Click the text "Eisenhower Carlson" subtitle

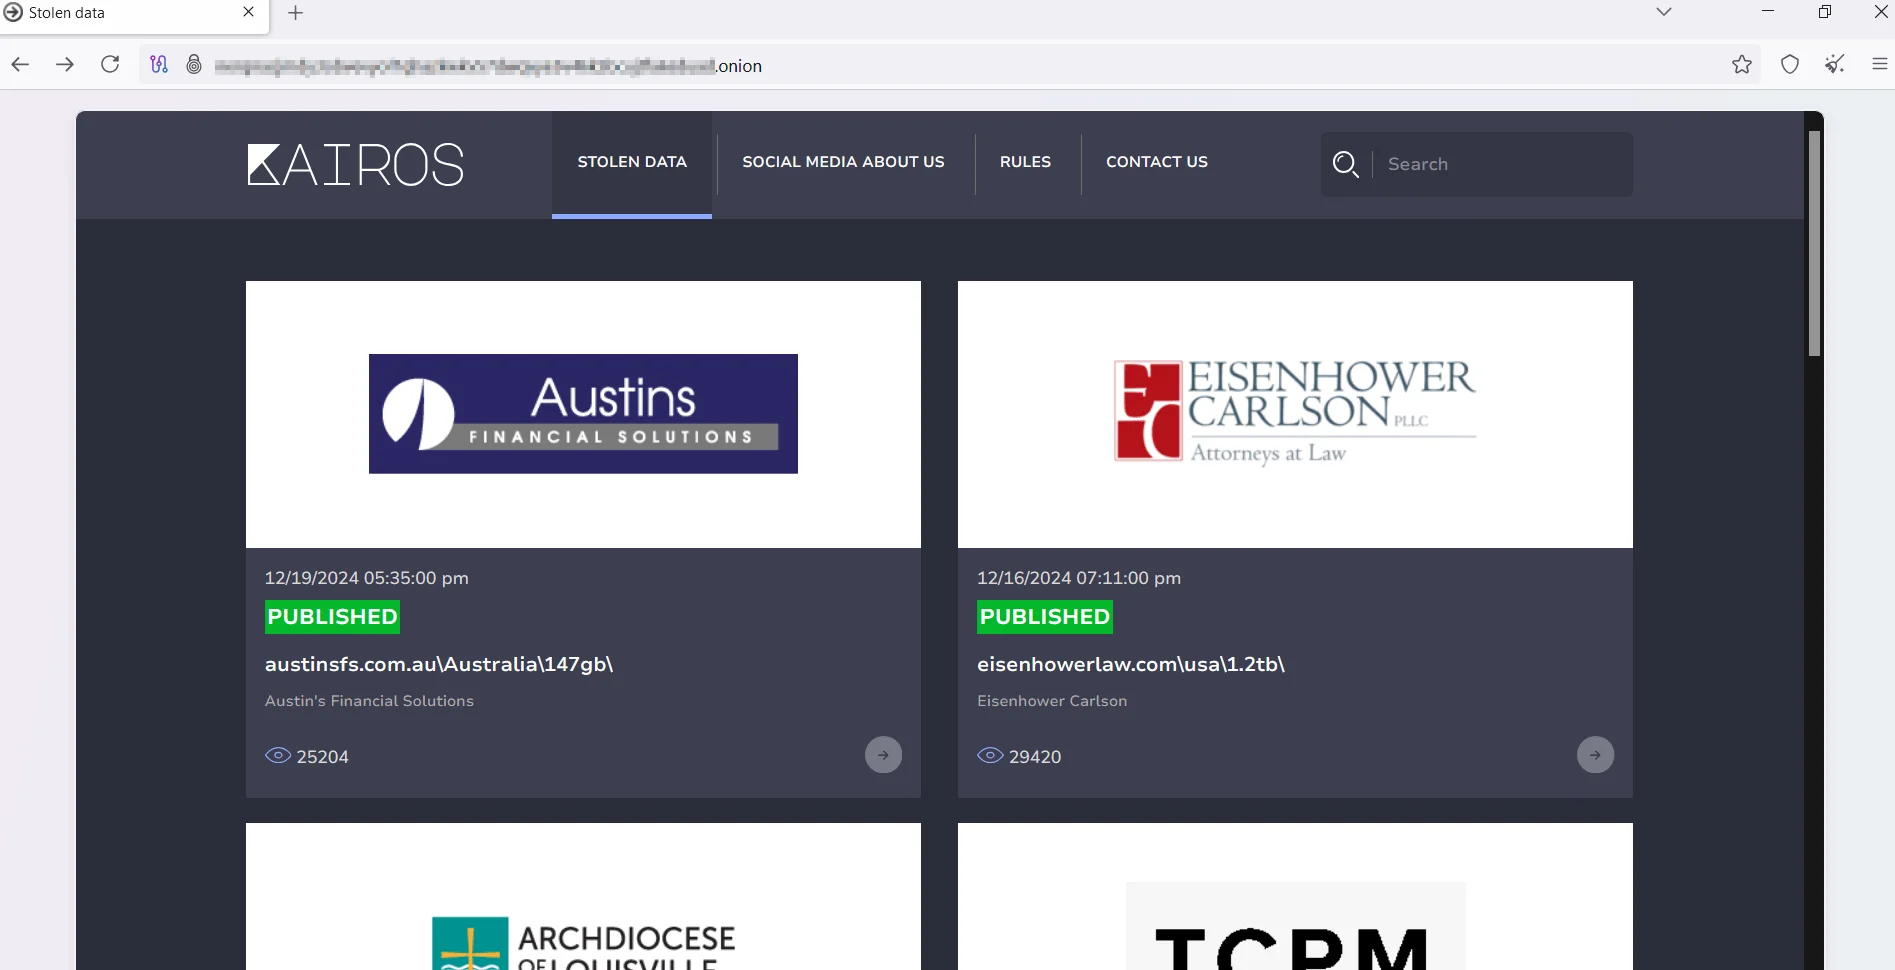pos(1052,701)
